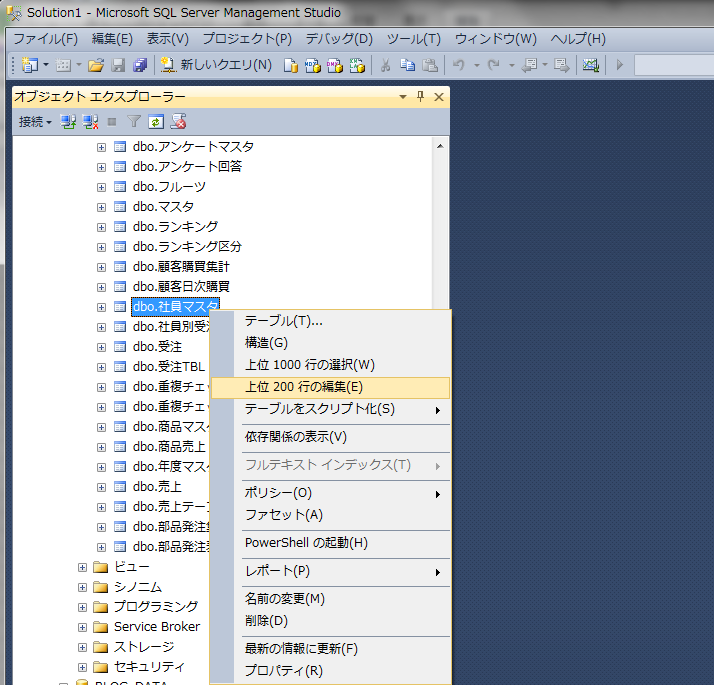Select dbo.マスタ table row

tap(163, 207)
